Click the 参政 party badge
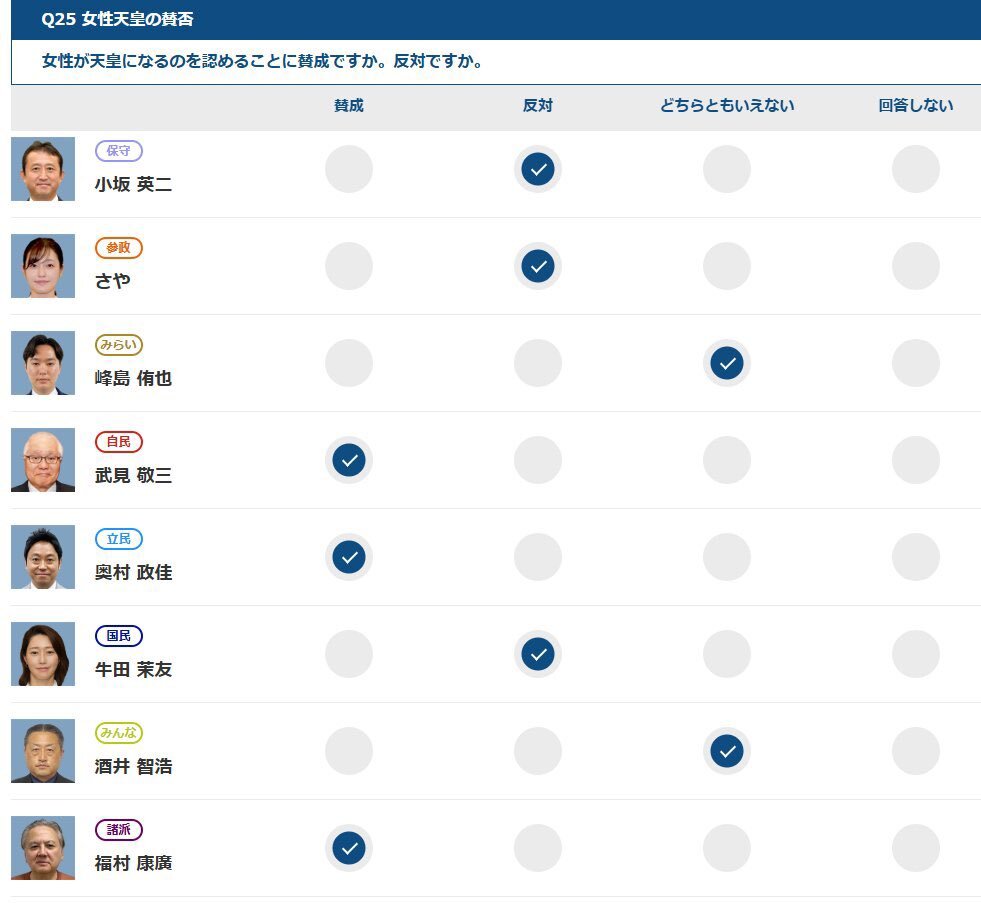Screen dimensions: 981x906 pos(119,248)
